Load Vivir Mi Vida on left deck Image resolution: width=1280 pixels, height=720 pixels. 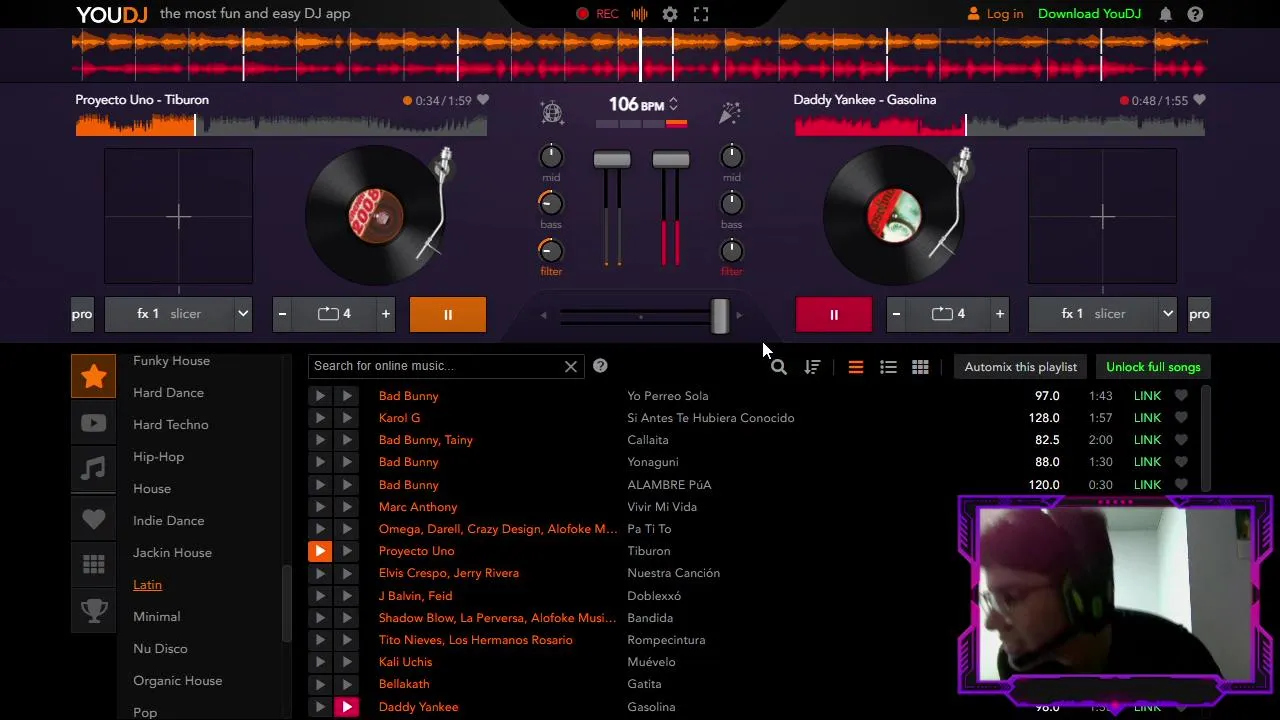(320, 507)
